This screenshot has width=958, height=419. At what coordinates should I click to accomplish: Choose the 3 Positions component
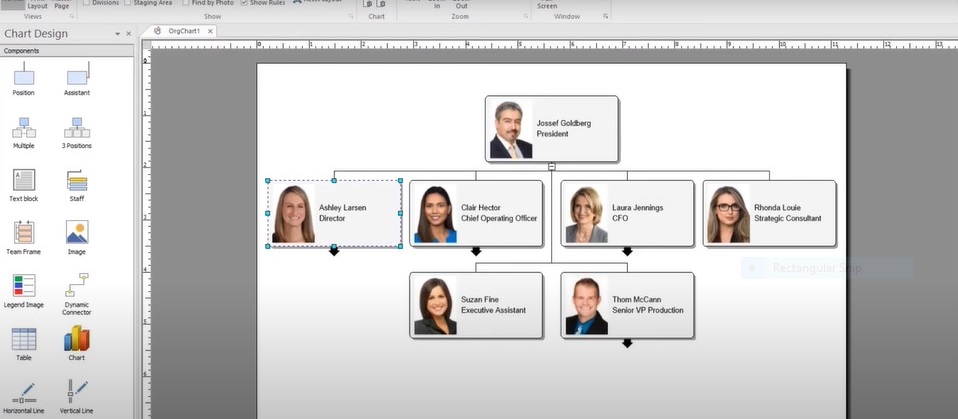pyautogui.click(x=77, y=130)
